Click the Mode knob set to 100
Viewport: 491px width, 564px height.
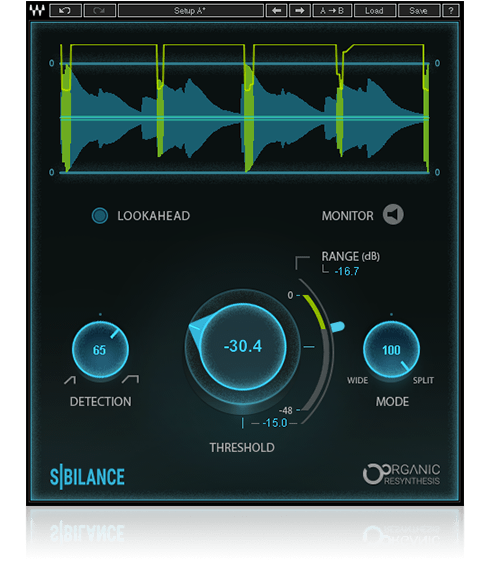coord(391,349)
